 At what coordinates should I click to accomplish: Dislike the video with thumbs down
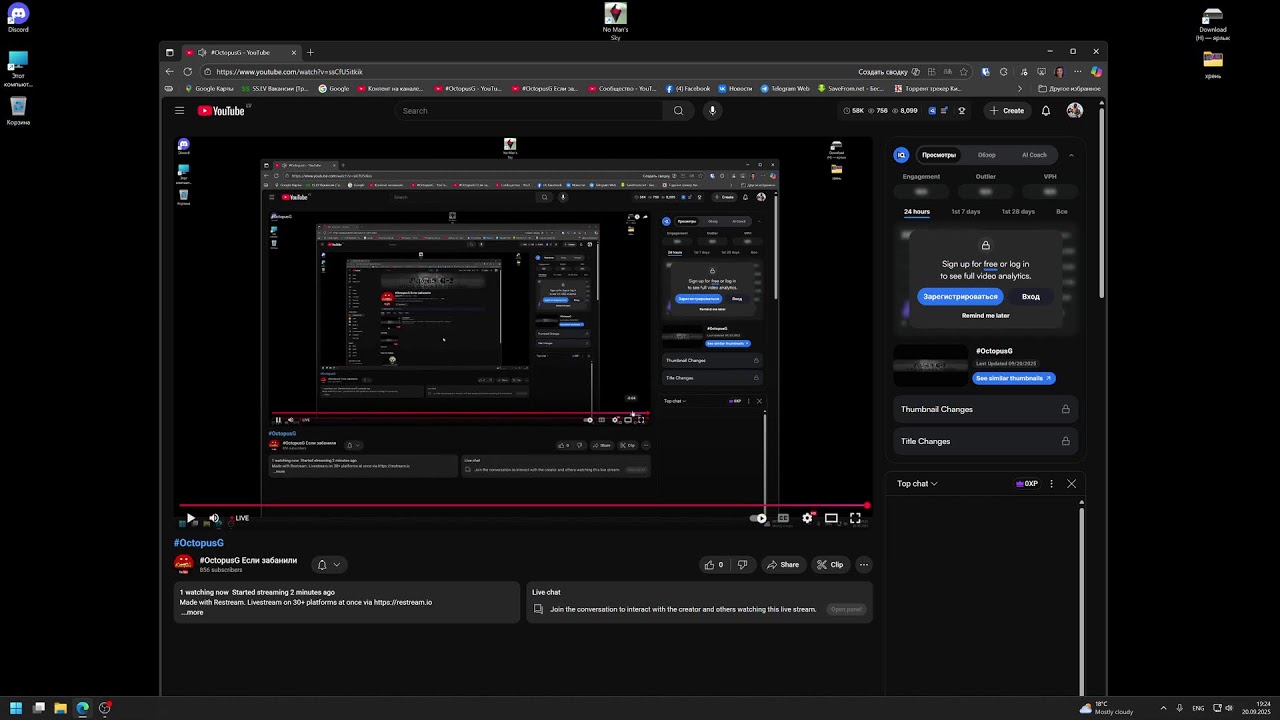pyautogui.click(x=742, y=565)
